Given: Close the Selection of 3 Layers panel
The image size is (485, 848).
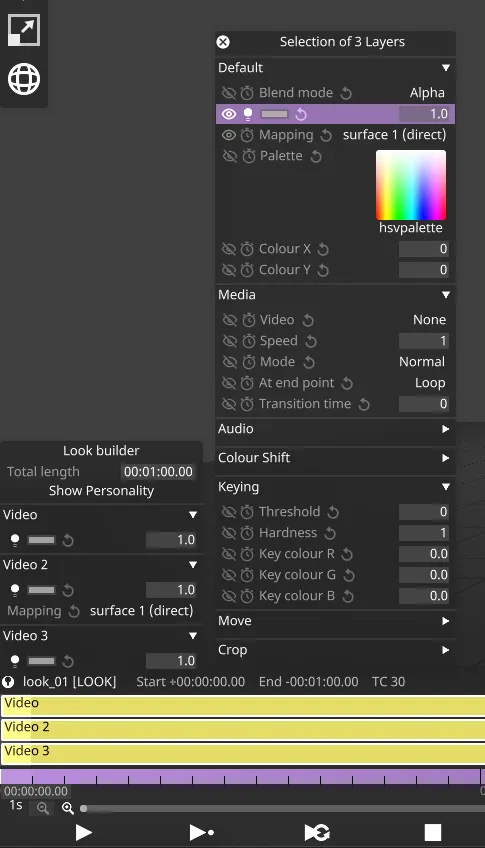Looking at the screenshot, I should click(x=223, y=42).
